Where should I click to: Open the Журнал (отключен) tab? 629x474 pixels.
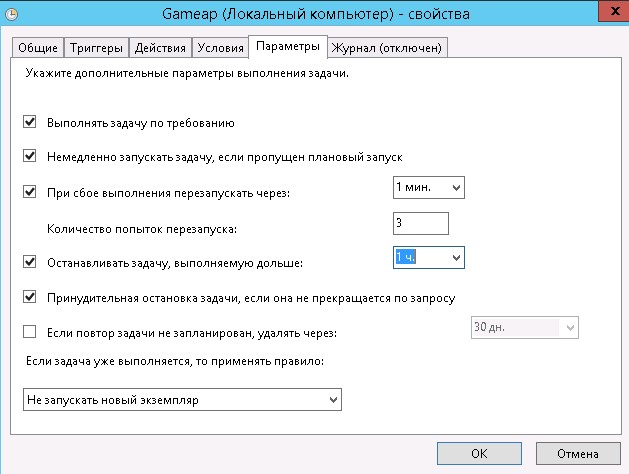(x=387, y=48)
